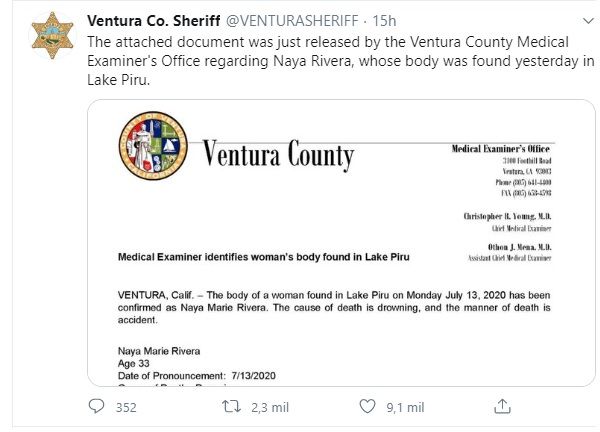Open Ventura Co. Sheriff profile name

click(x=153, y=21)
